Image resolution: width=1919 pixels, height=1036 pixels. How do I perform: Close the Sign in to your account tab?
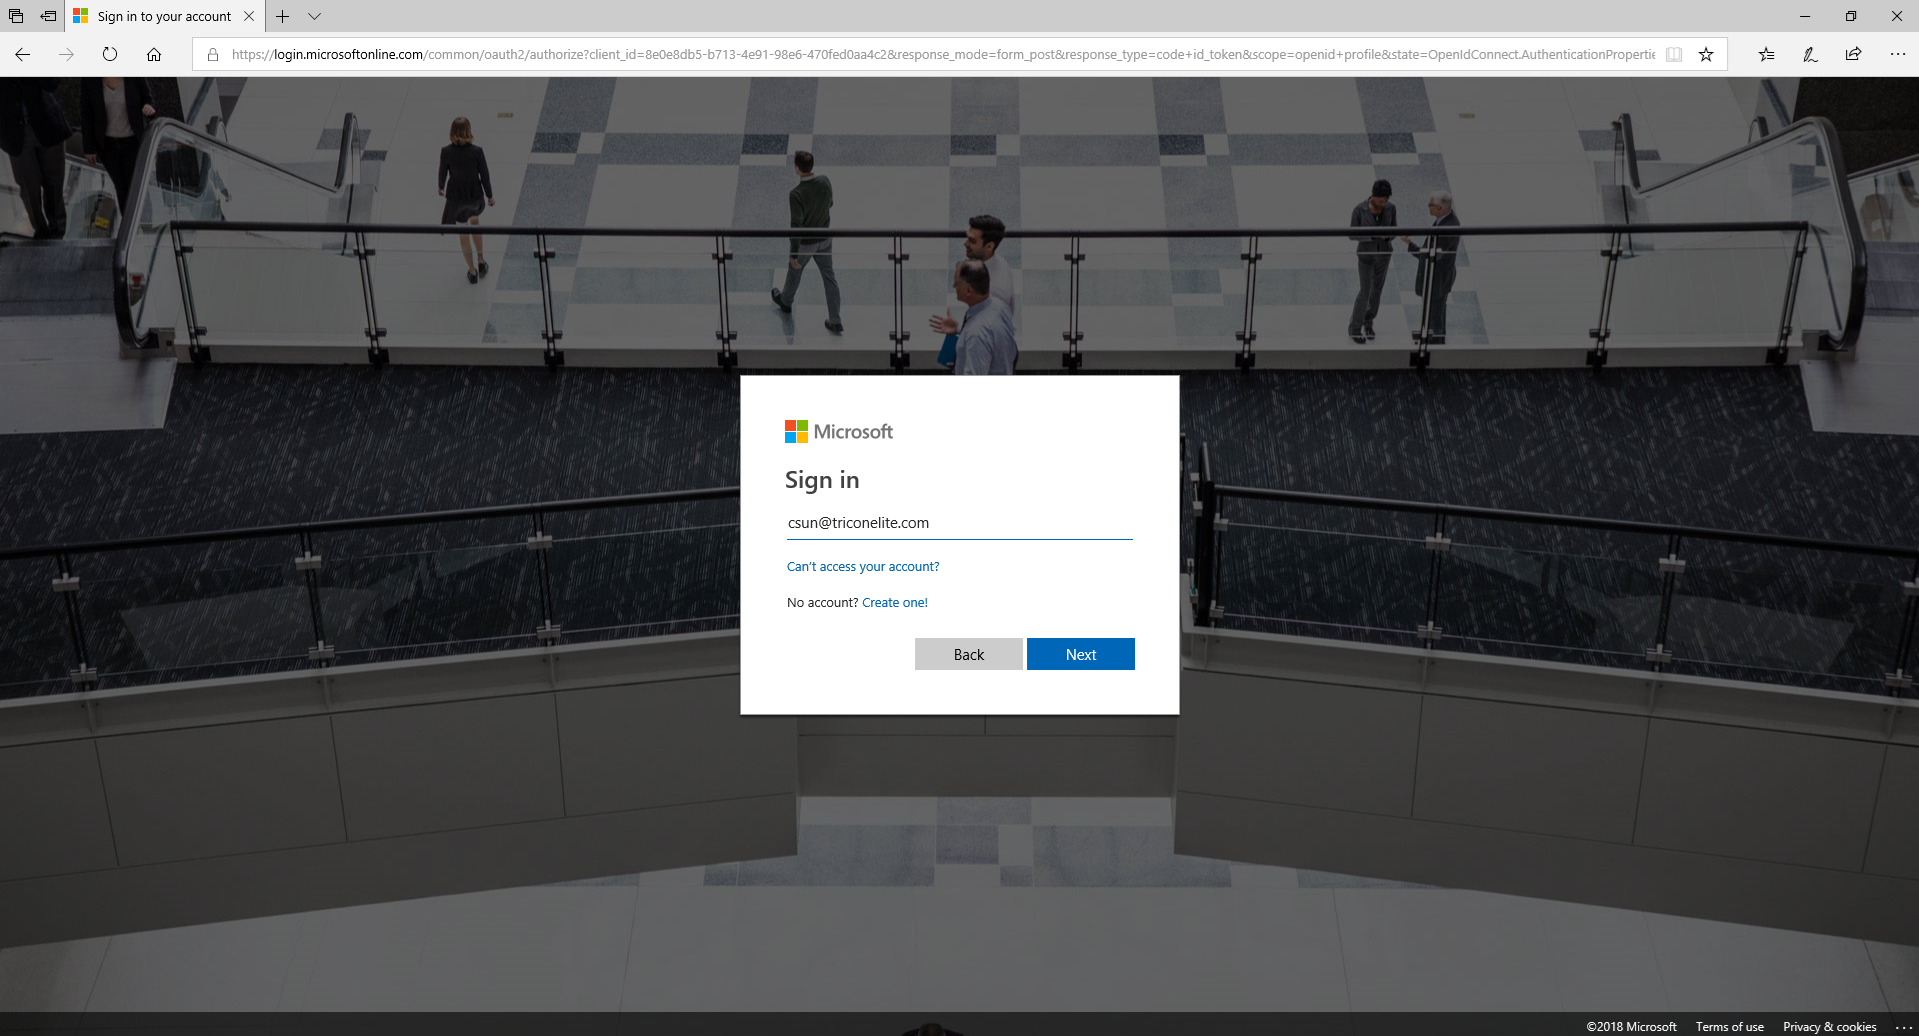coord(249,16)
